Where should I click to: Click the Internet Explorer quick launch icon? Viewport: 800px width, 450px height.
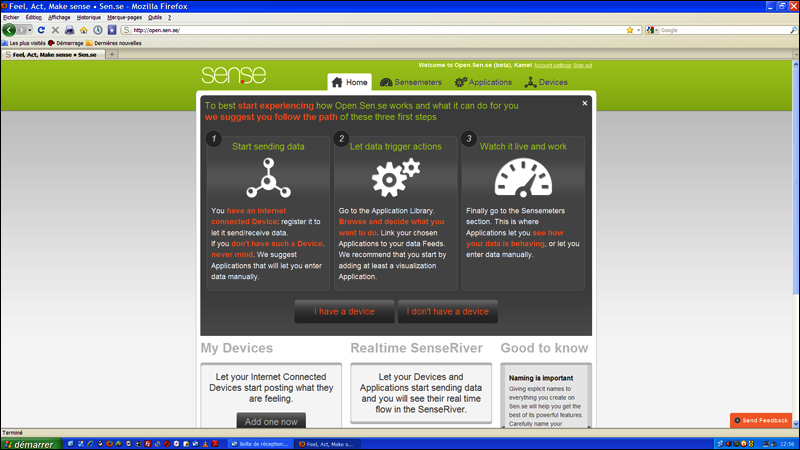90,444
